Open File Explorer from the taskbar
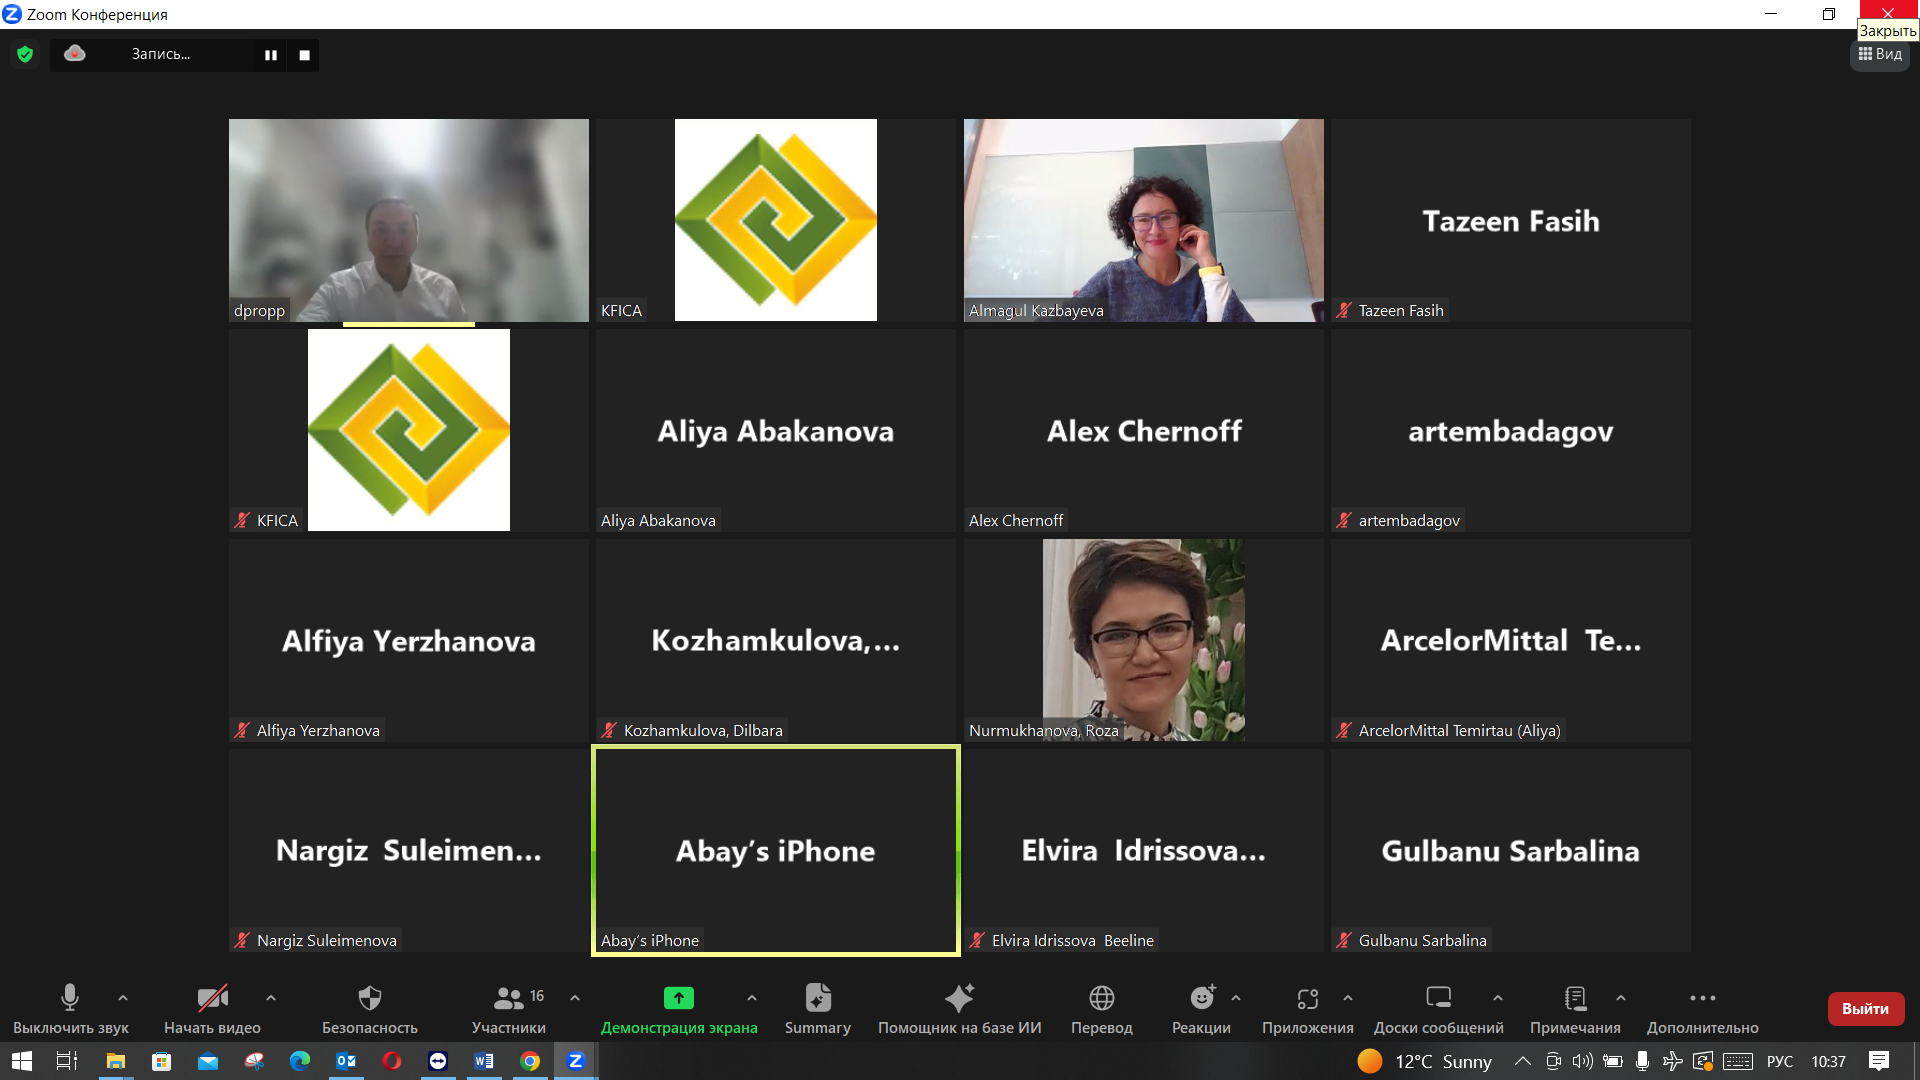Viewport: 1920px width, 1080px height. pyautogui.click(x=116, y=1061)
